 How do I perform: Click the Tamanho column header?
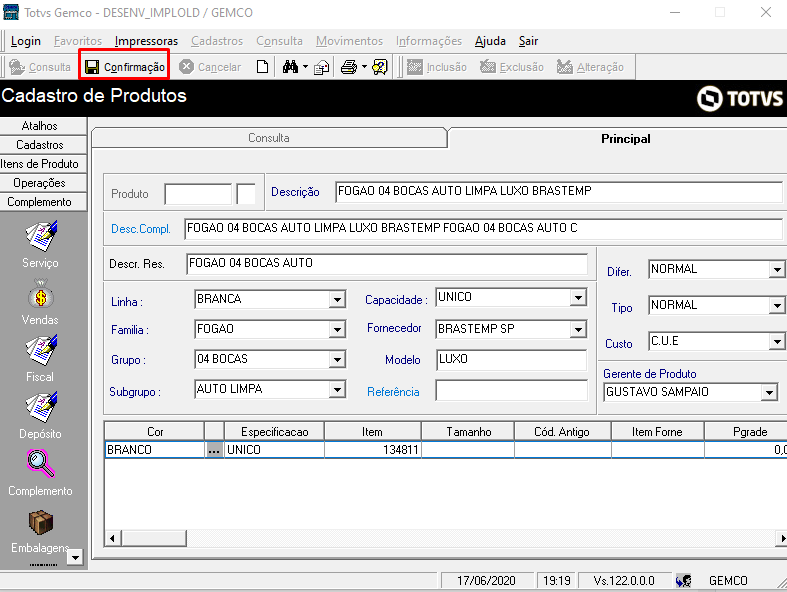coord(468,432)
